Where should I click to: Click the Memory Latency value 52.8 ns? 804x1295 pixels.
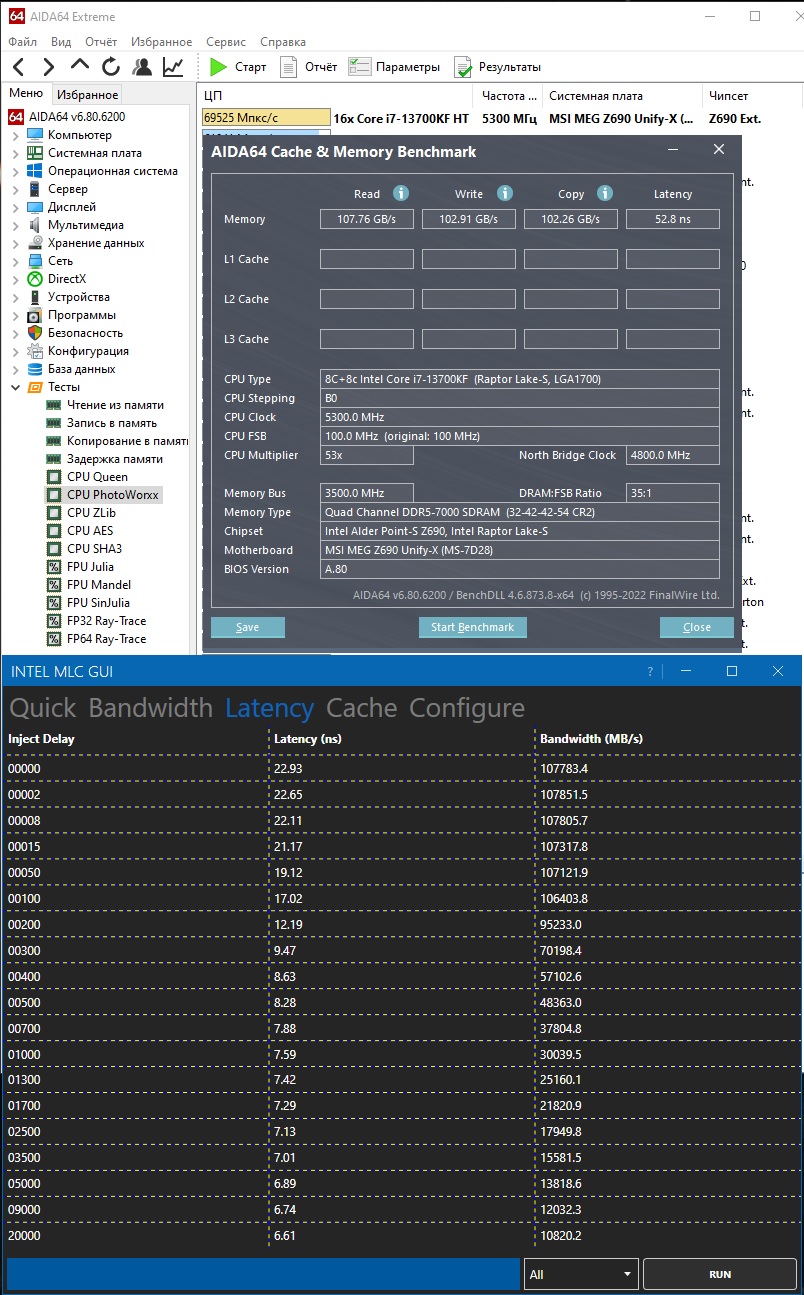point(673,219)
